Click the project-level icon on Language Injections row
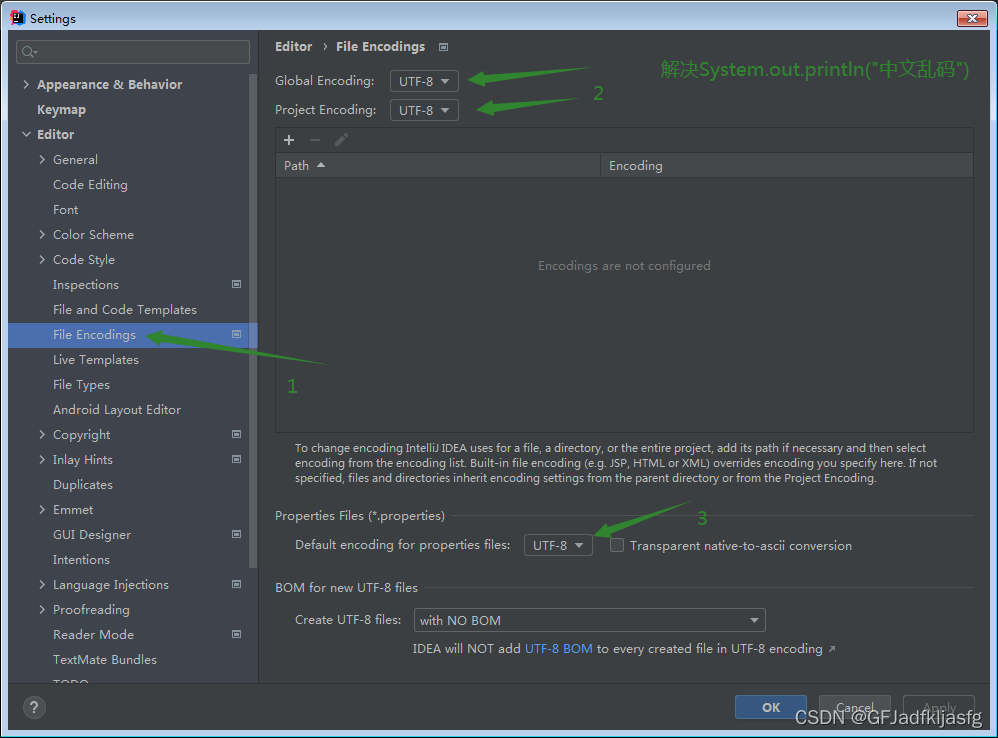The height and width of the screenshot is (738, 998). pyautogui.click(x=237, y=585)
